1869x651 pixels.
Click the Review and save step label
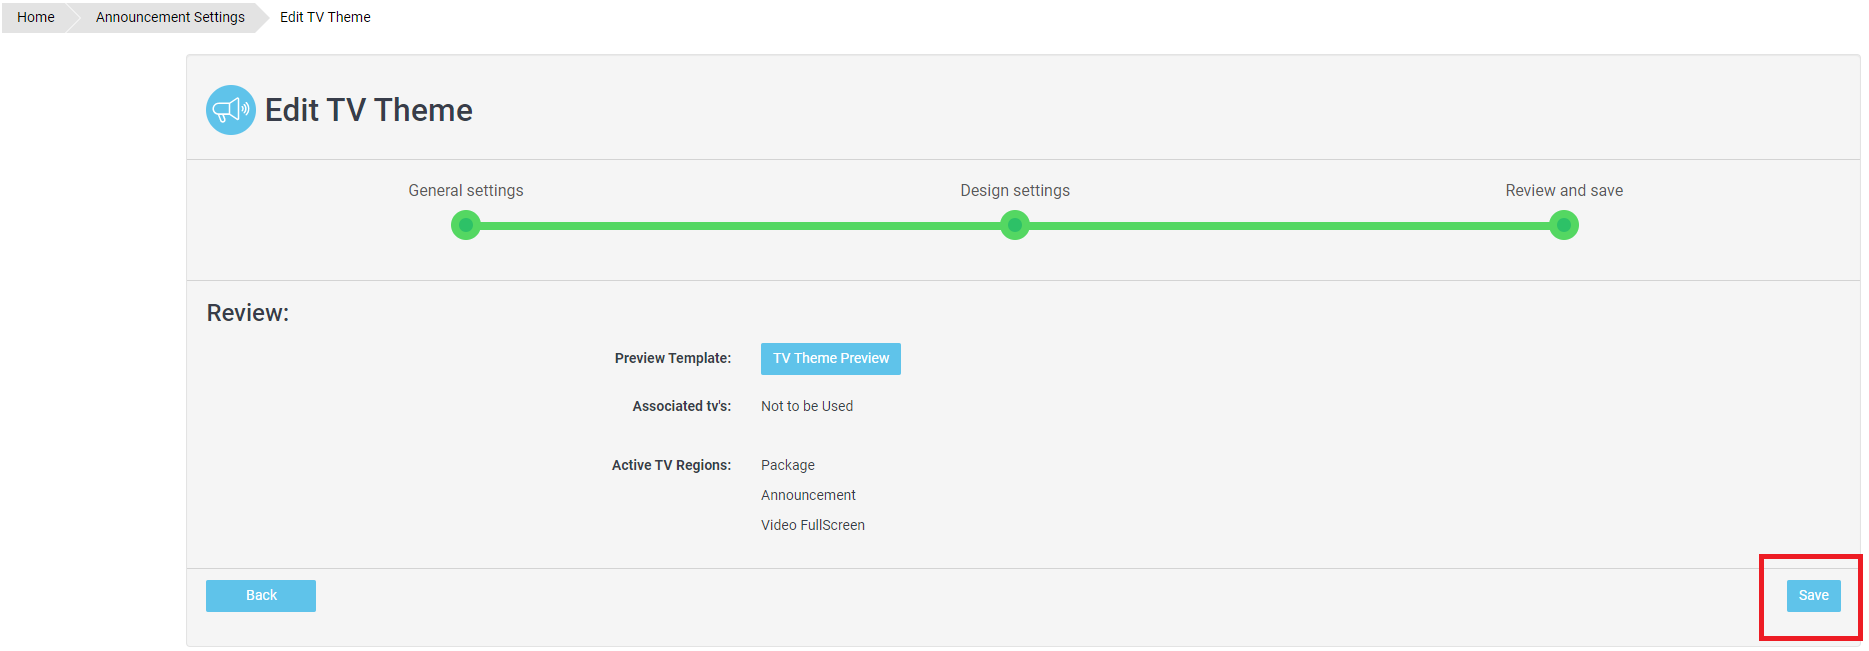click(x=1564, y=190)
